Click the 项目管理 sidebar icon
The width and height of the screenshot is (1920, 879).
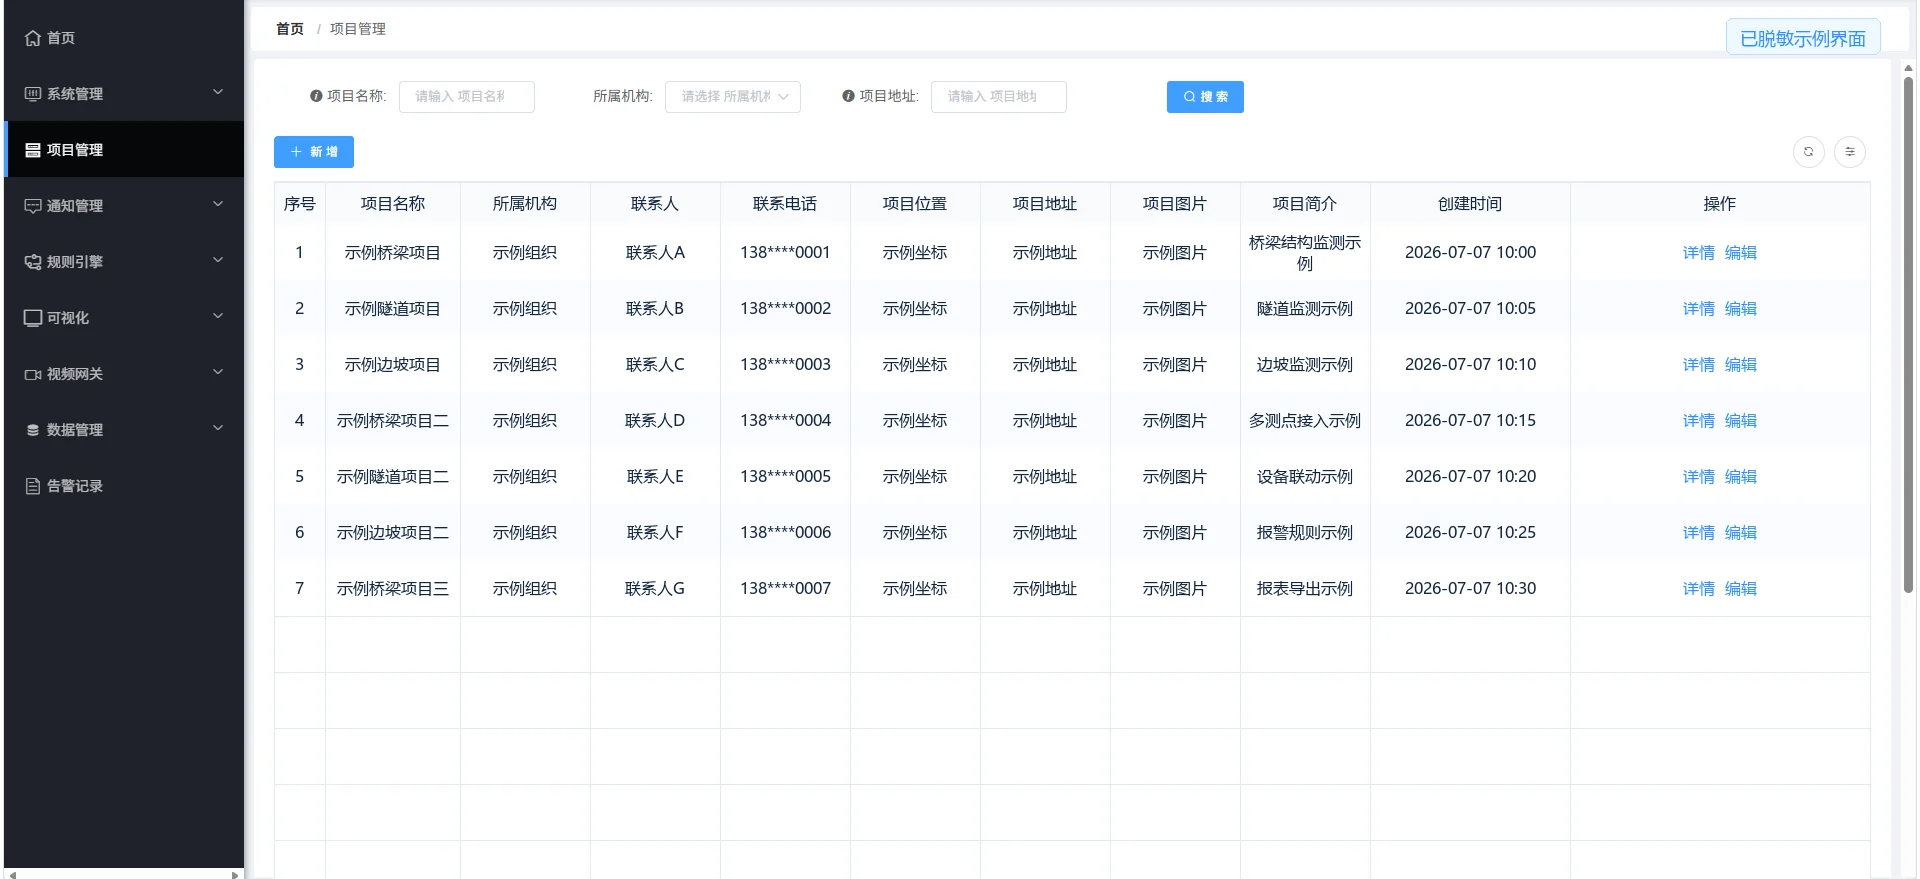[33, 150]
